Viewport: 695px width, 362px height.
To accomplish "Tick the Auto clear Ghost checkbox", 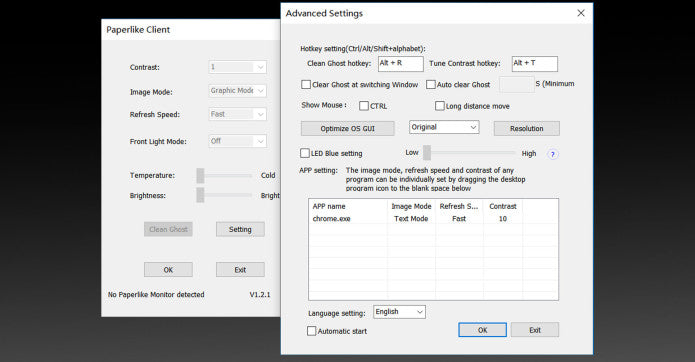I will 431,85.
